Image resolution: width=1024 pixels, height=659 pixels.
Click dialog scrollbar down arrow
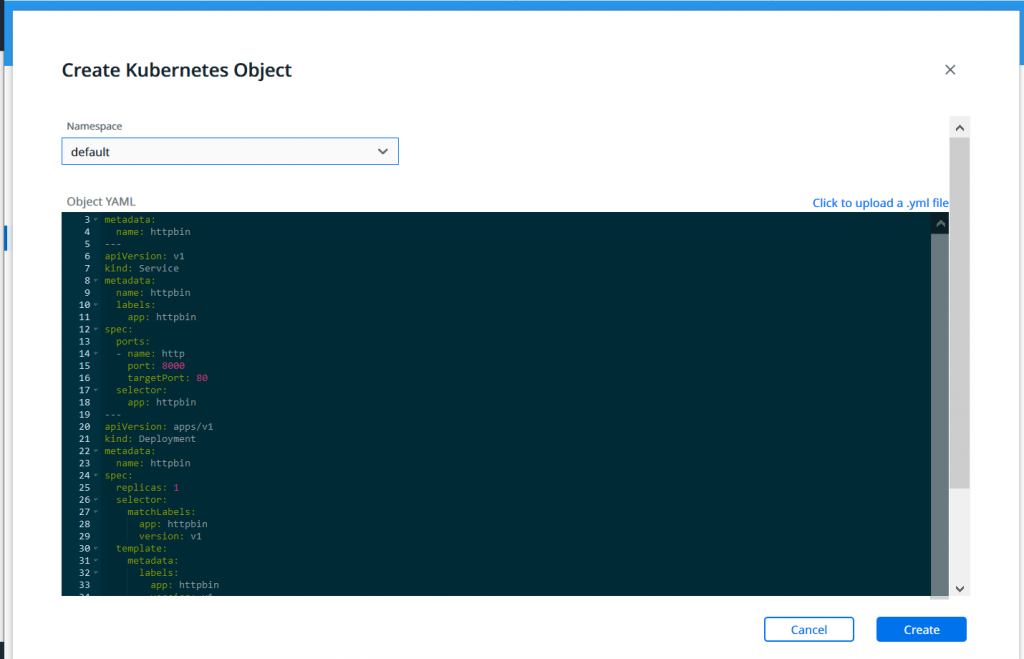click(x=959, y=588)
